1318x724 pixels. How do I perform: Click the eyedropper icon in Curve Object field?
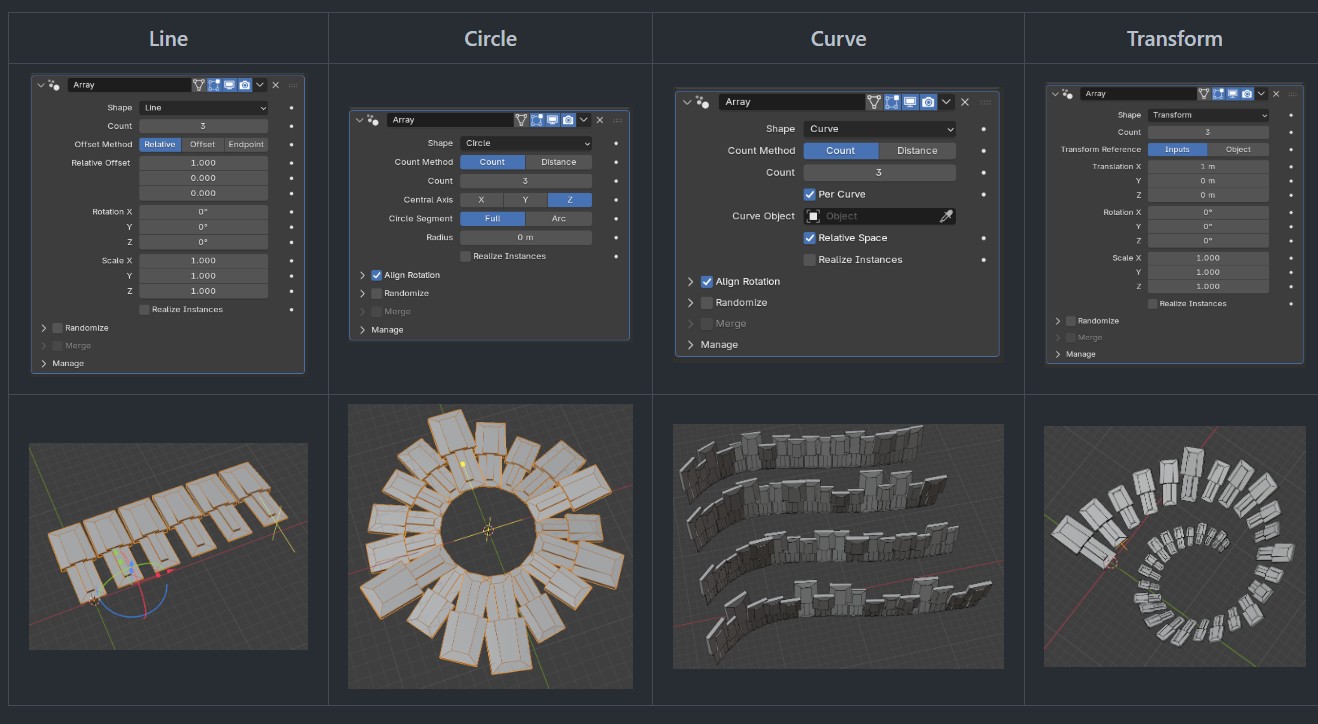point(945,216)
